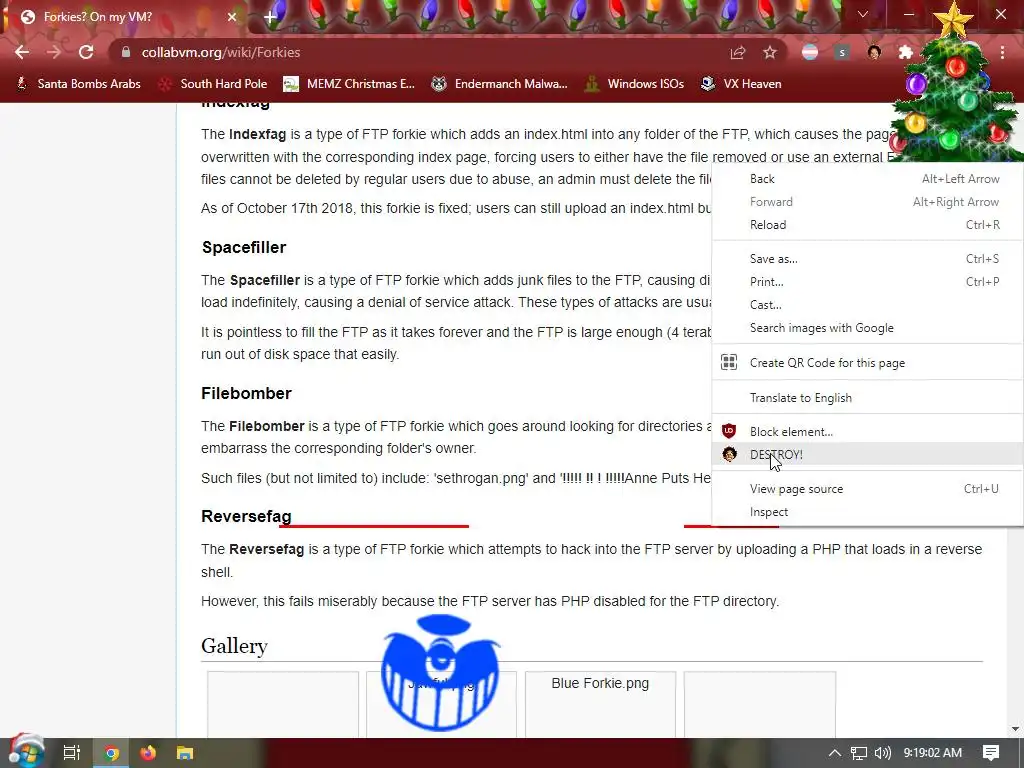1024x768 pixels.
Task: Launch Firefox from the taskbar
Action: 148,753
